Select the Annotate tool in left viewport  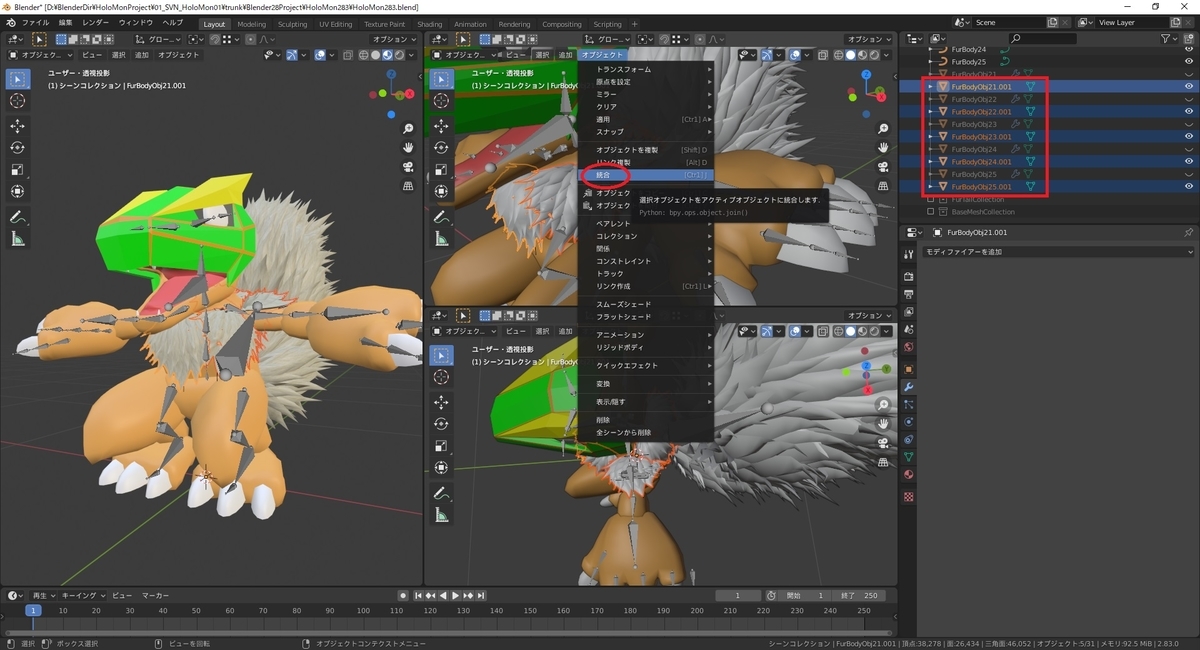[18, 217]
